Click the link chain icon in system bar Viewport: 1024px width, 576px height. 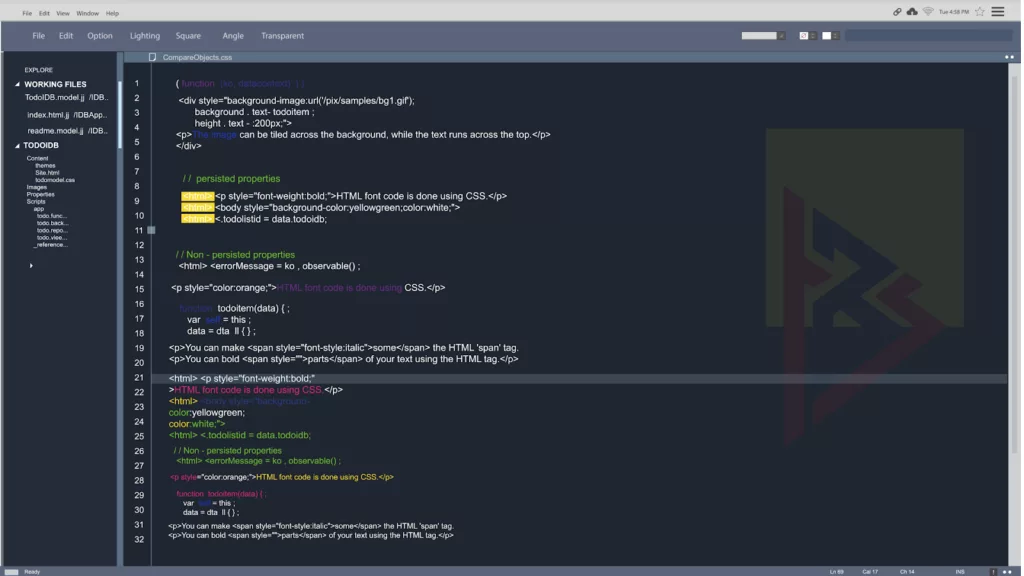(x=897, y=12)
